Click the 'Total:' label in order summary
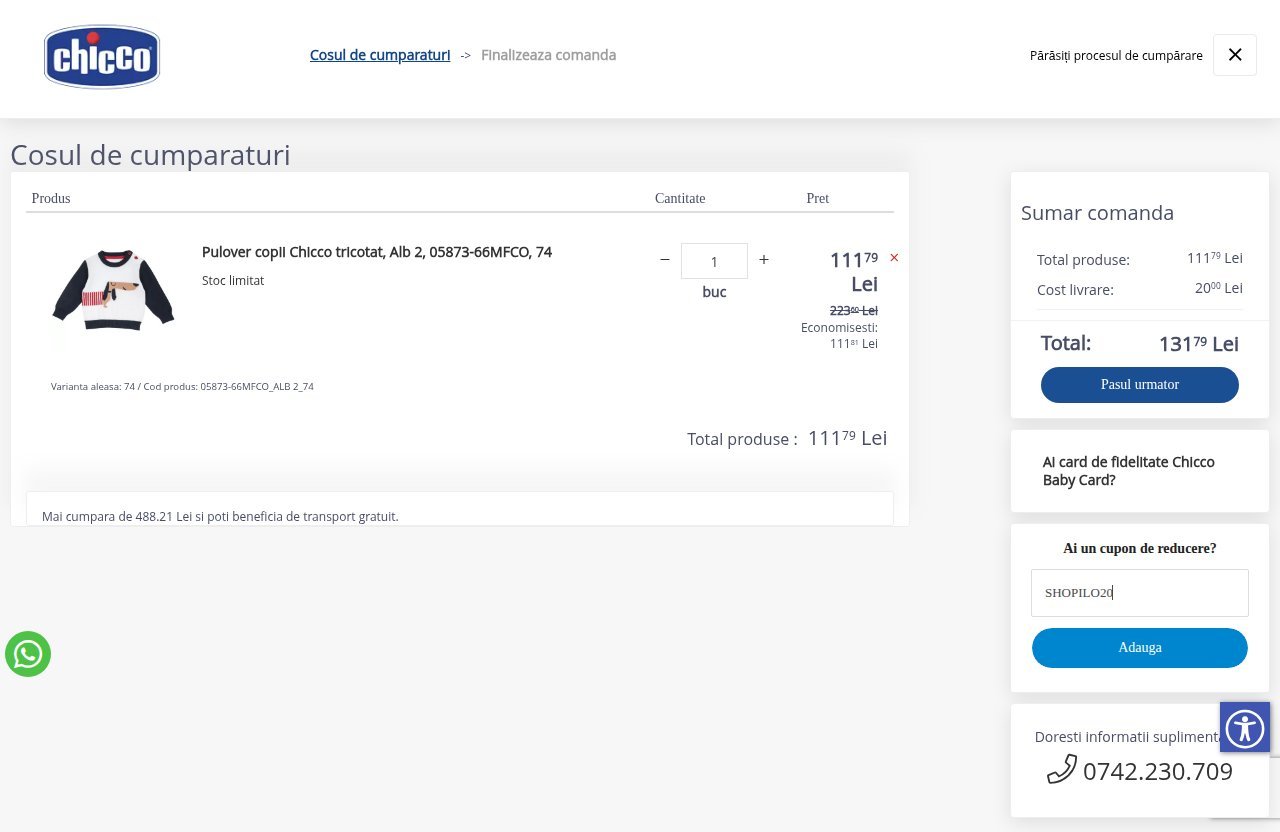Screen dimensions: 1280x832 tap(1066, 343)
